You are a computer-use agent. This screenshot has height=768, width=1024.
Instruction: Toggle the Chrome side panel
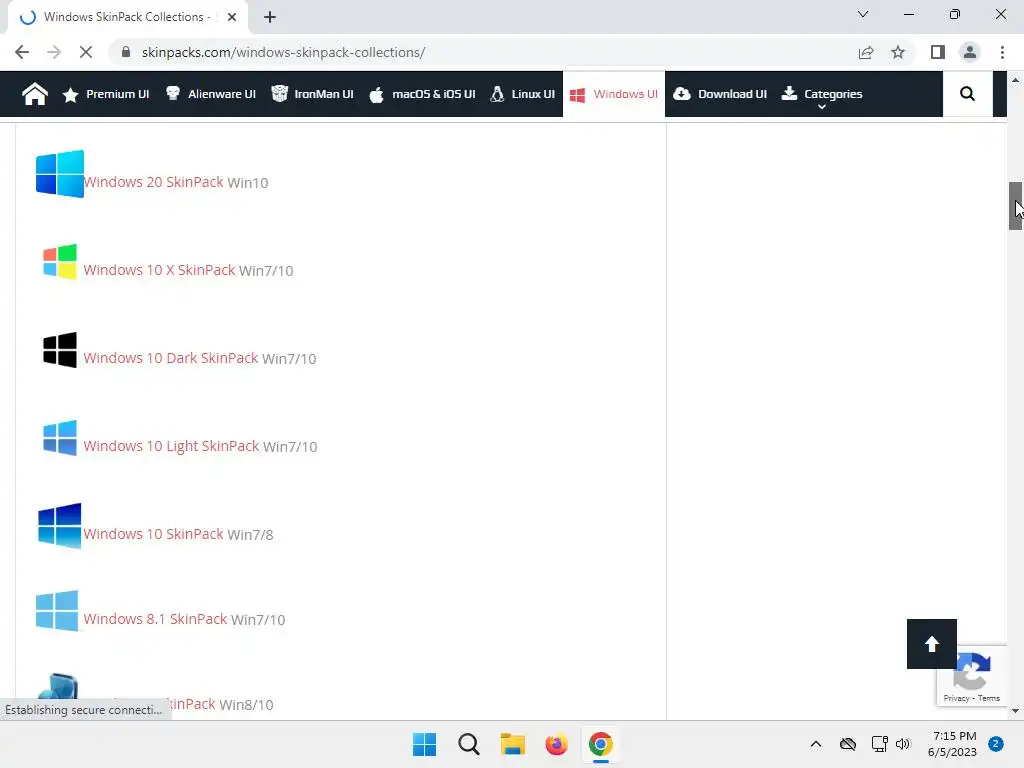point(938,52)
